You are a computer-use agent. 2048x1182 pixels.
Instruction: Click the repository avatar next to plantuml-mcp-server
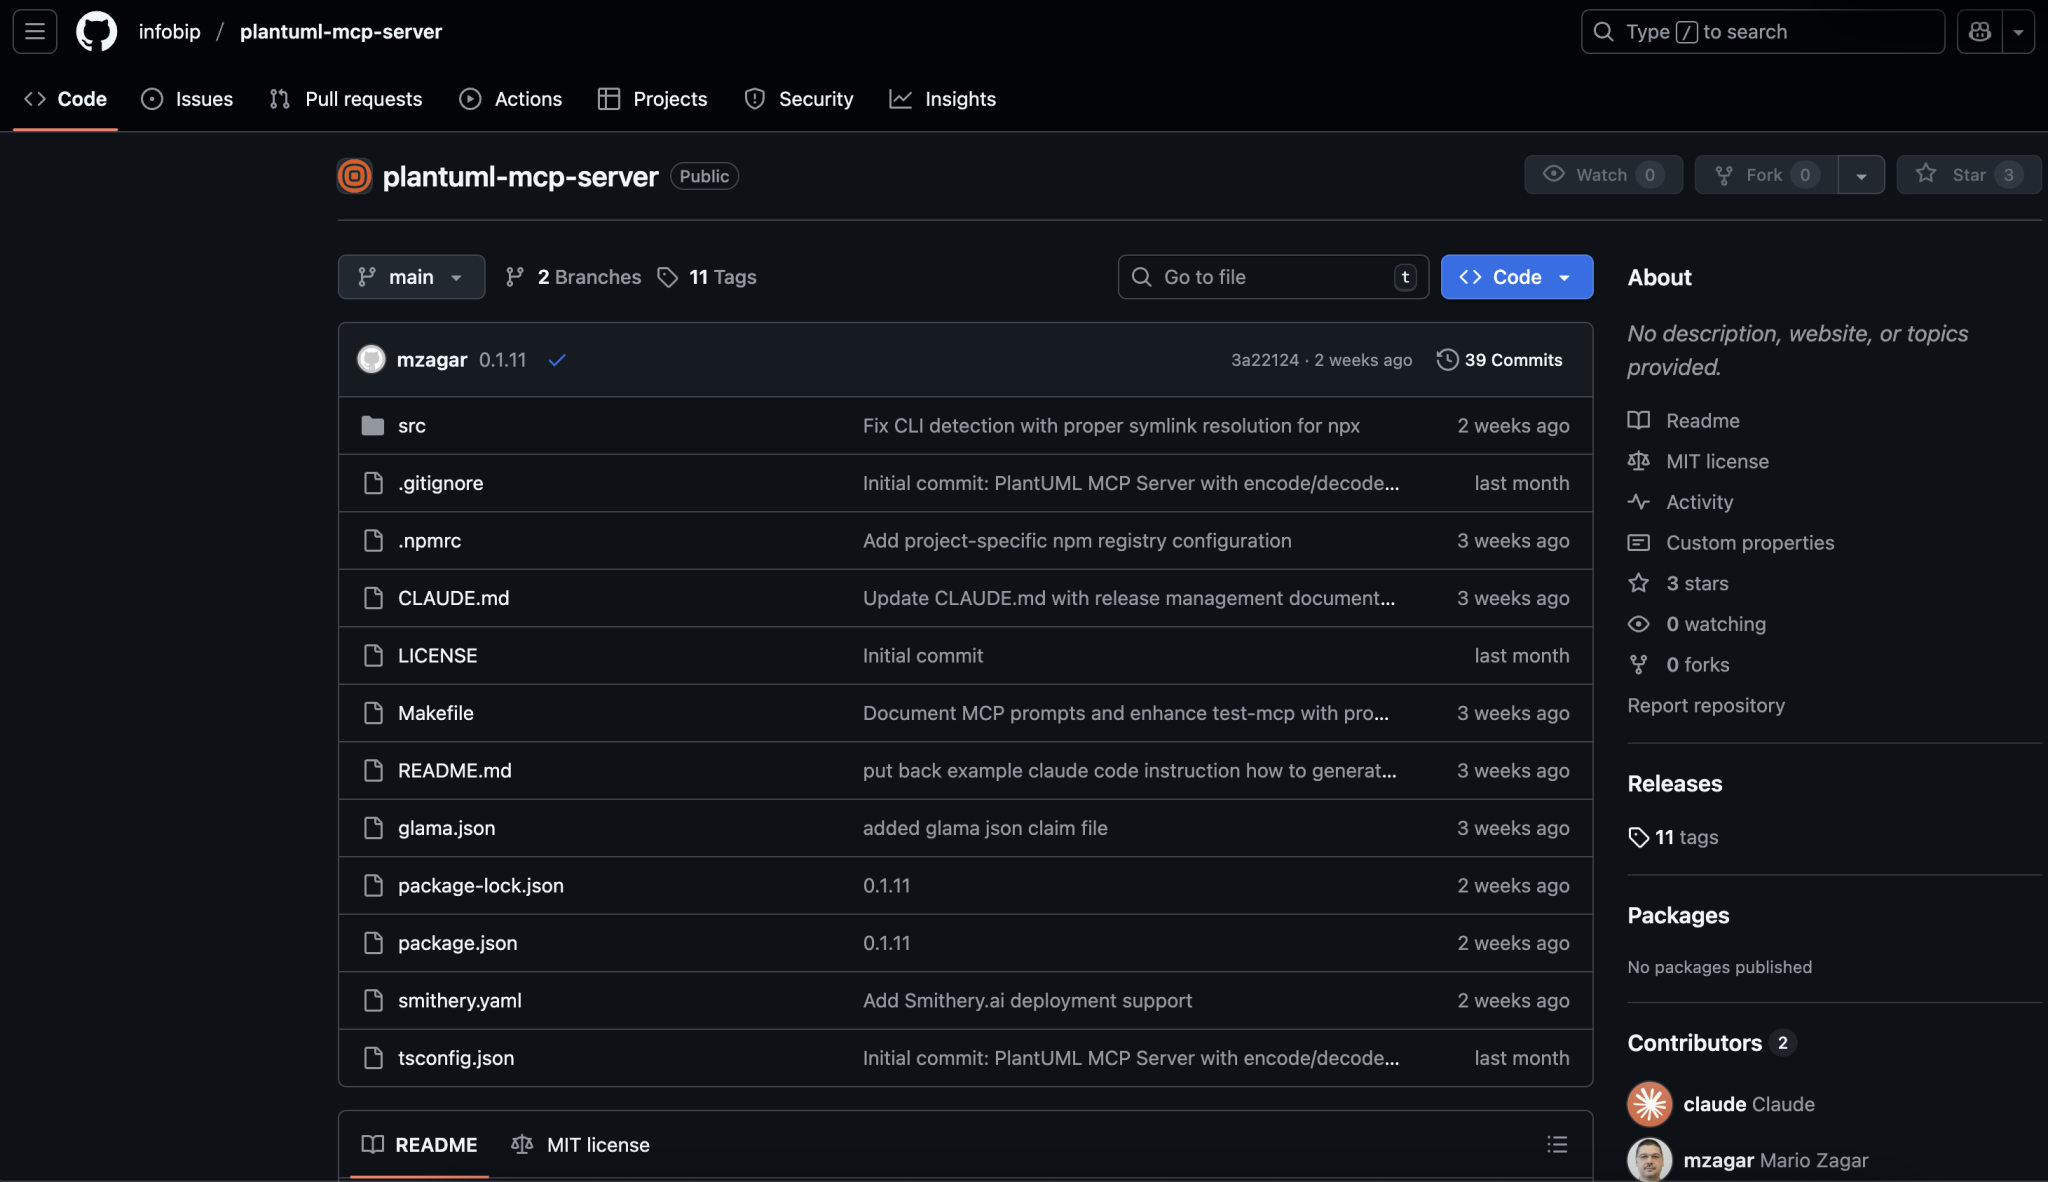354,176
